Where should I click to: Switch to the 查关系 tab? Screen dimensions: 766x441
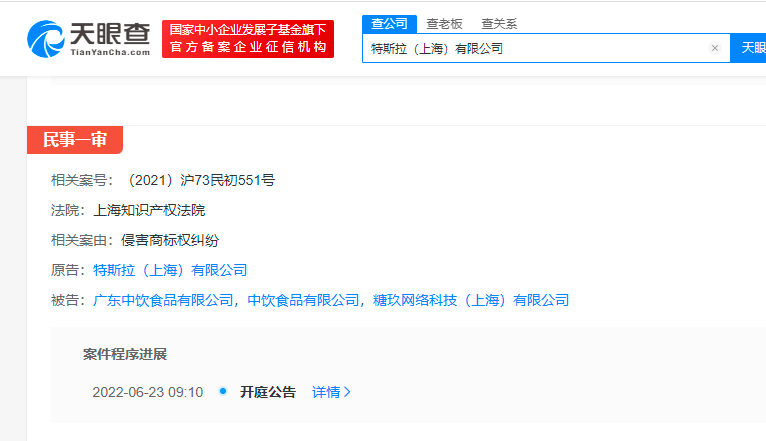pos(499,24)
